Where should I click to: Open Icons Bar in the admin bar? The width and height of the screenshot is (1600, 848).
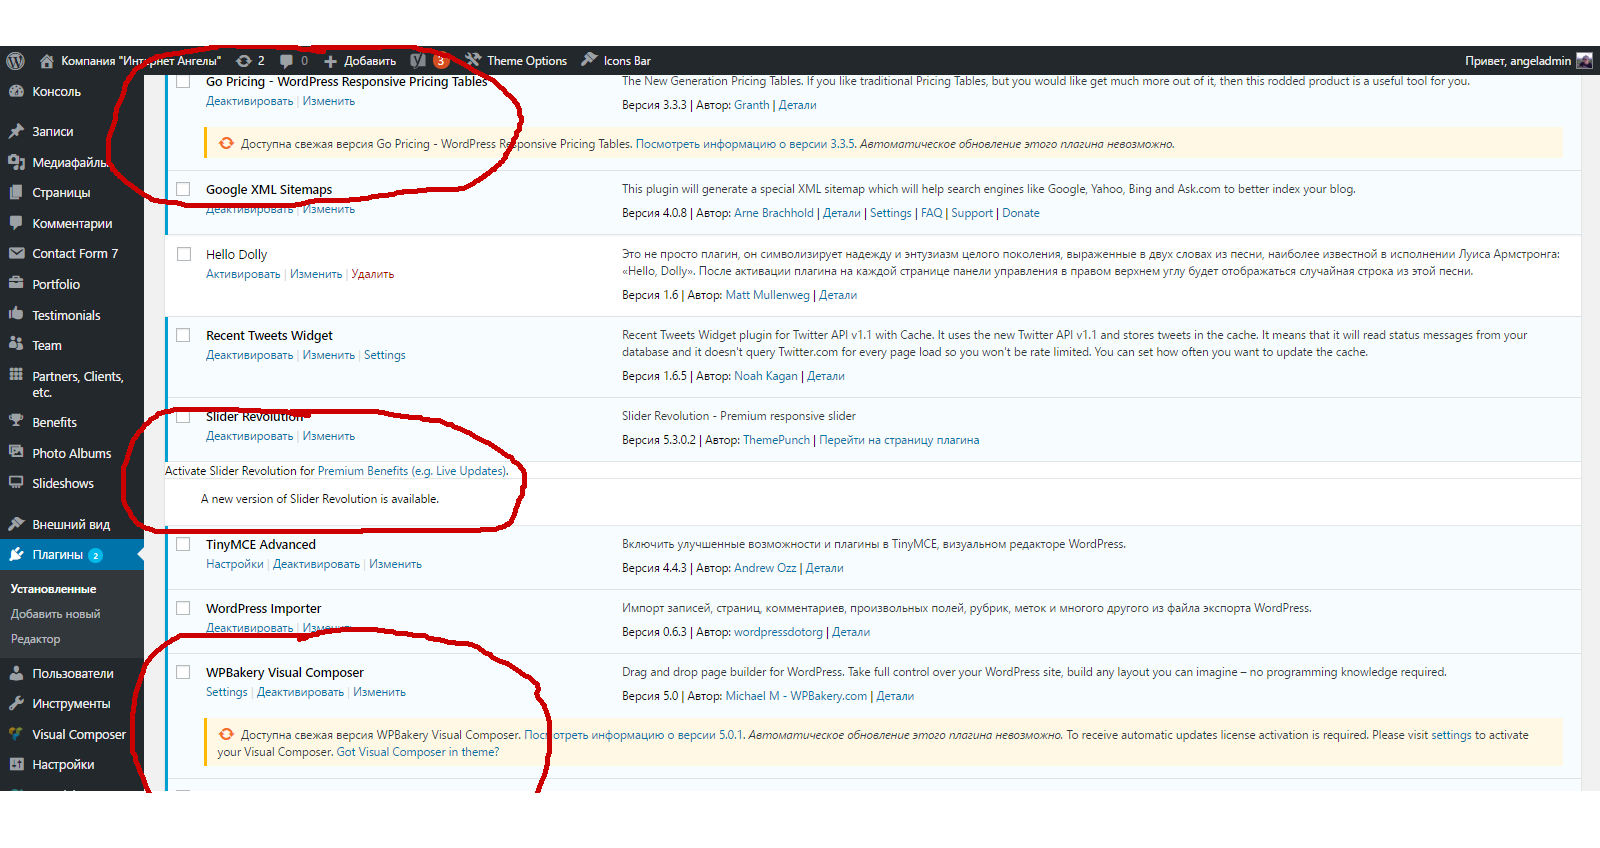point(616,61)
